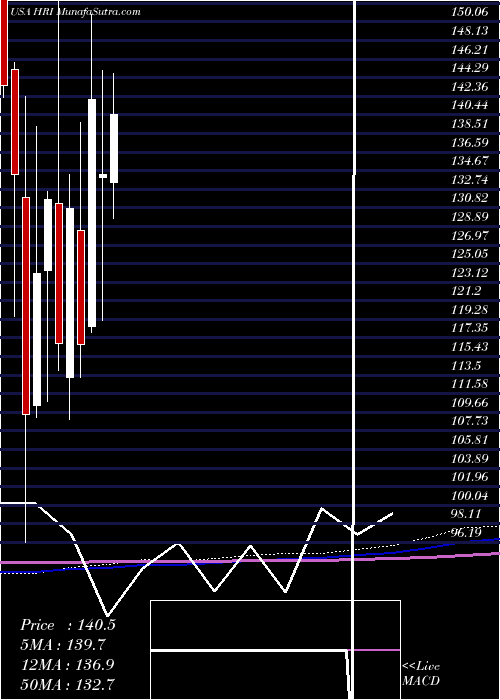Click the 113.5 price axis label
The image size is (500, 700).
point(466,366)
